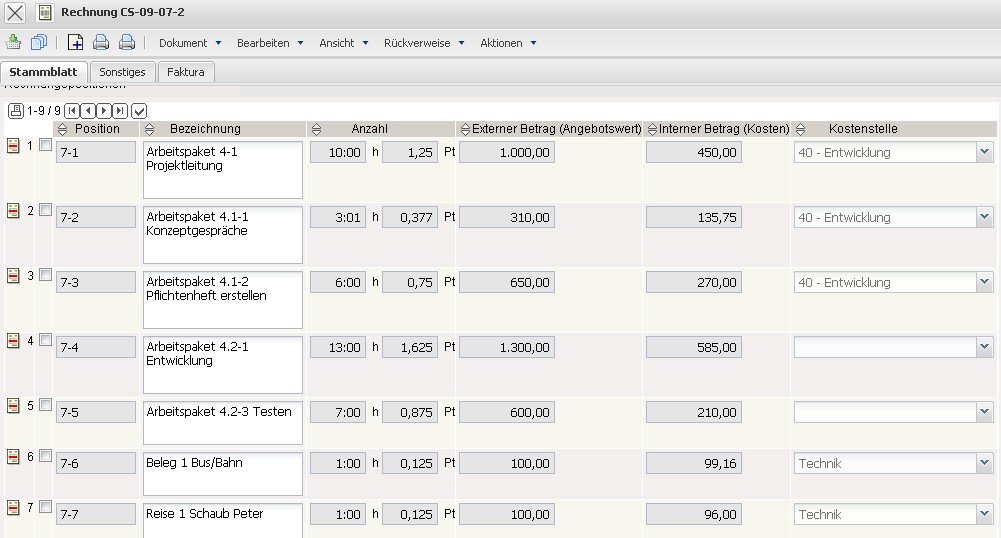Sort table by Position column arrows

click(x=63, y=129)
